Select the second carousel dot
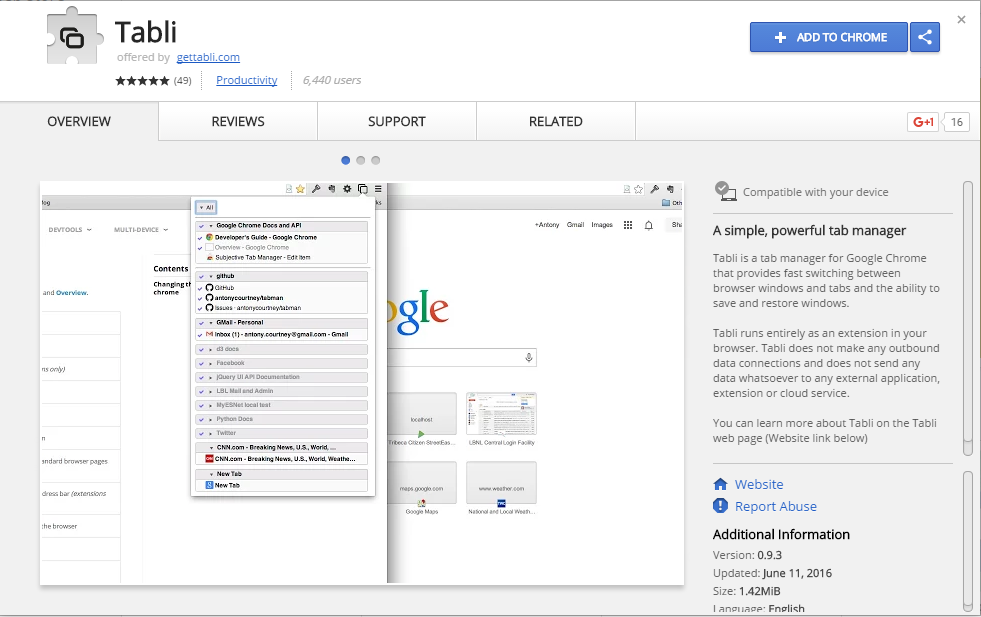The width and height of the screenshot is (981, 617). point(360,160)
